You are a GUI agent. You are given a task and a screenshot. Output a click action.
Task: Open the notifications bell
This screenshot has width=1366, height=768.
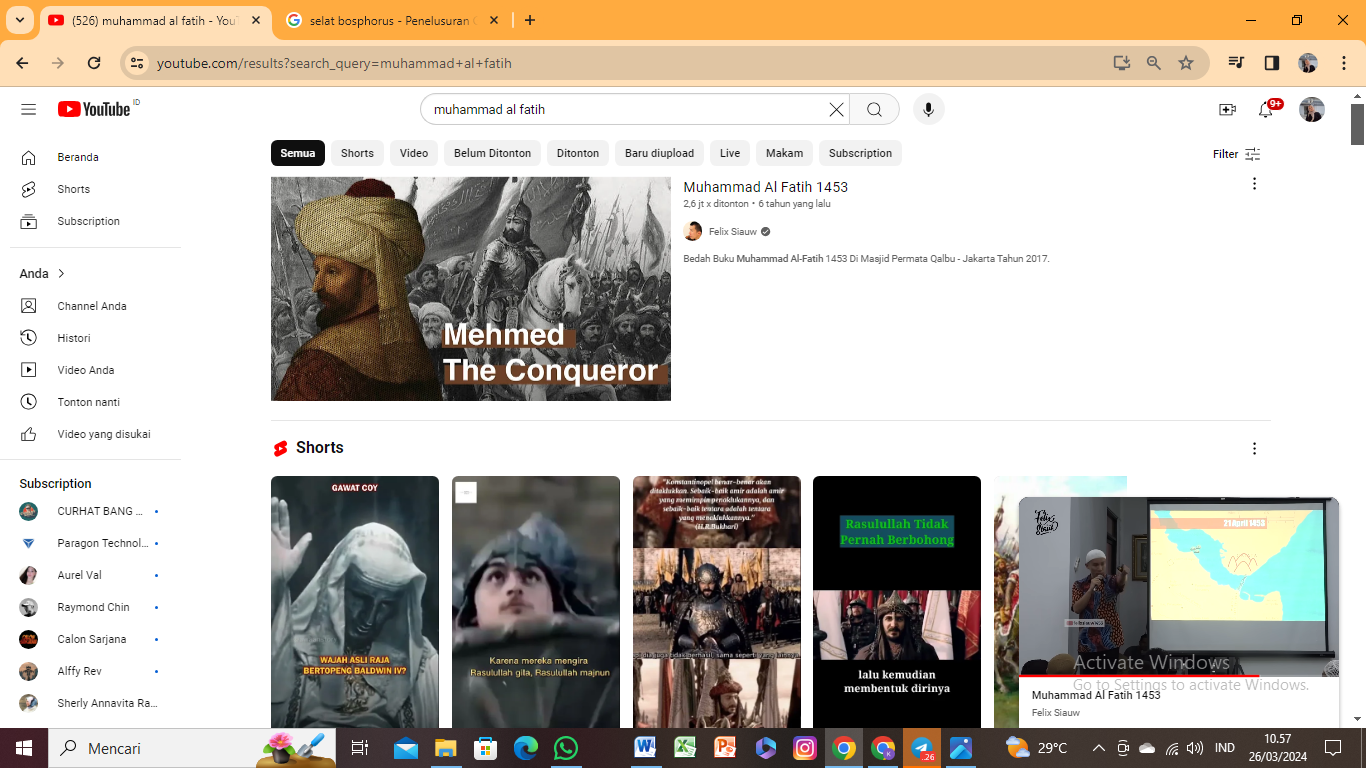point(1267,110)
